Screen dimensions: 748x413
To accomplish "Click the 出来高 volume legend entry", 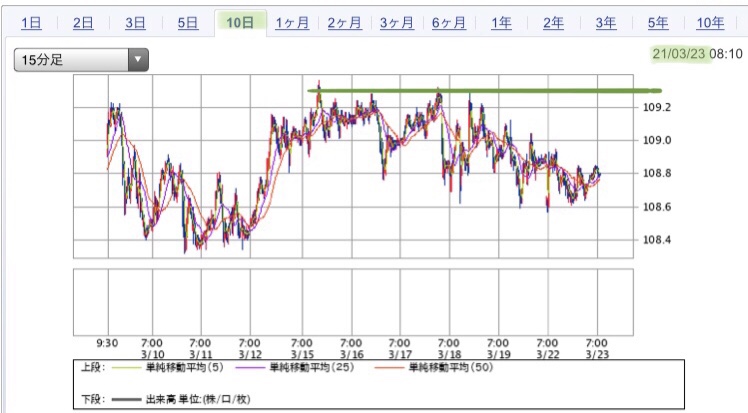I will click(181, 399).
